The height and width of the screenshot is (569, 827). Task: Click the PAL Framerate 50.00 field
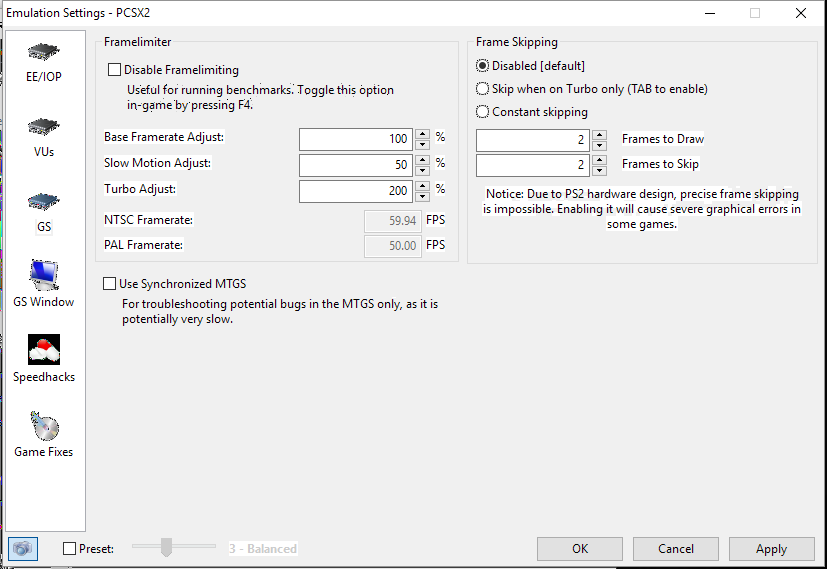[x=393, y=246]
